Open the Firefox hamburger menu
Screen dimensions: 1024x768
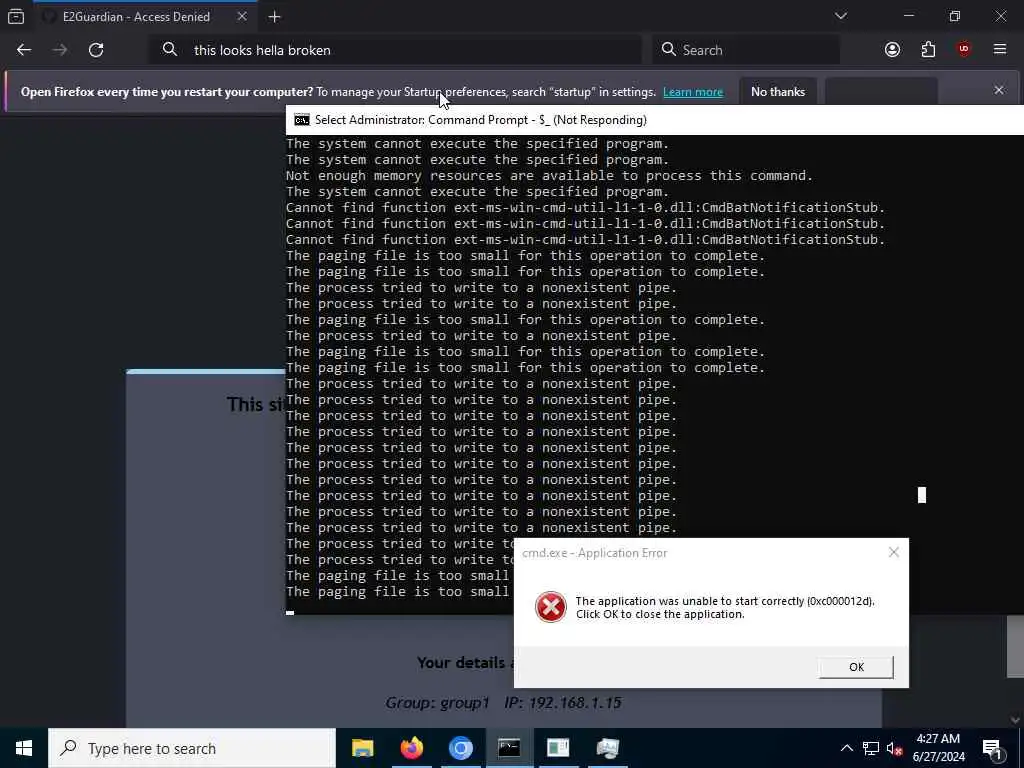pyautogui.click(x=1000, y=49)
